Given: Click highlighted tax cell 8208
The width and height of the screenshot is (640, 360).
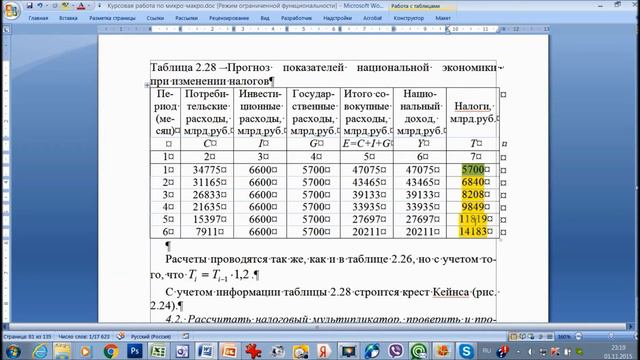Looking at the screenshot, I should point(473,194).
